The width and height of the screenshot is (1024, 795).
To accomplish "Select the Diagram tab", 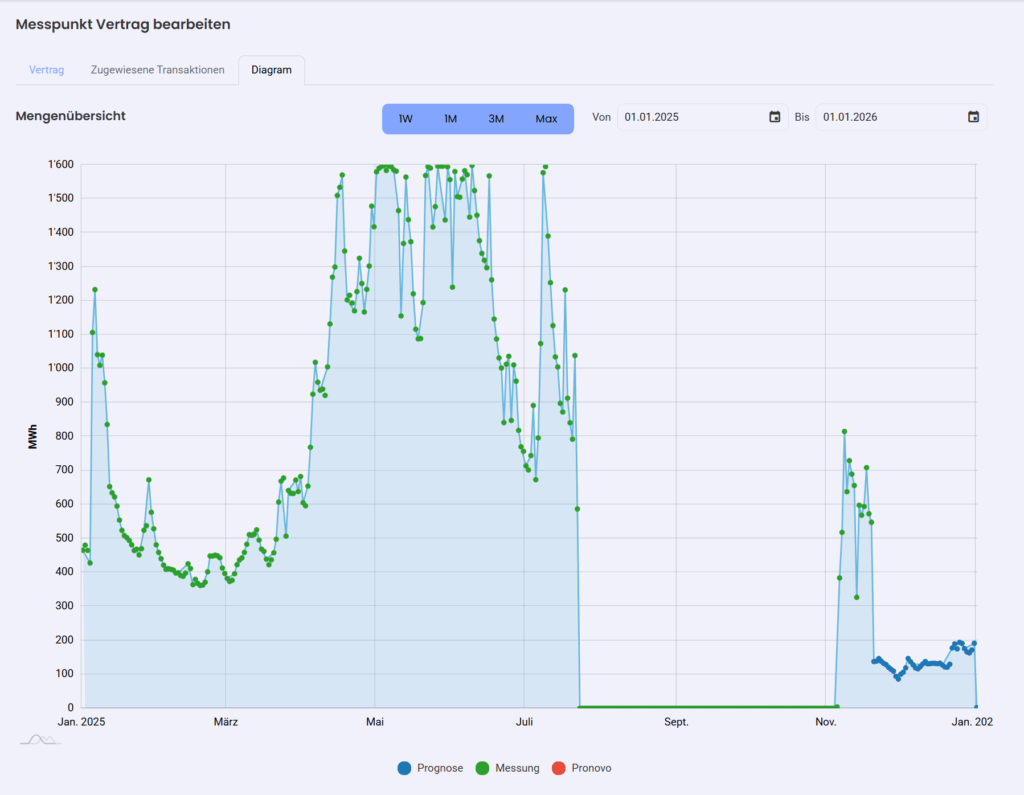I will coord(272,70).
